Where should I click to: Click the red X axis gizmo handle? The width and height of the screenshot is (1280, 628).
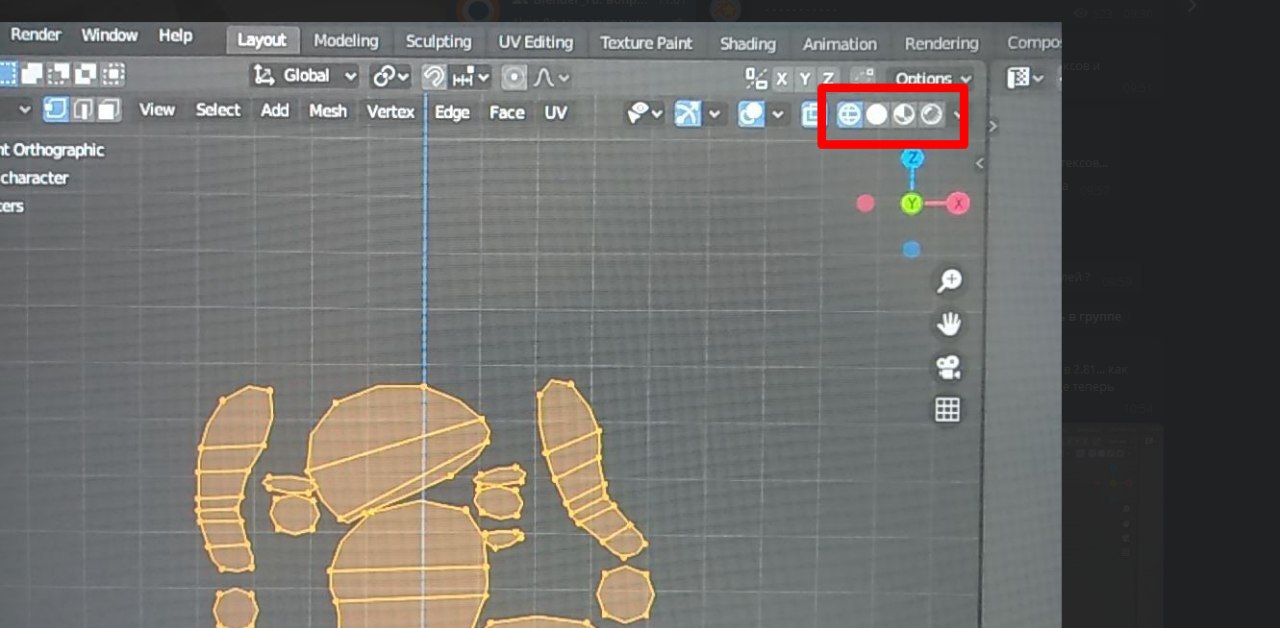point(958,204)
